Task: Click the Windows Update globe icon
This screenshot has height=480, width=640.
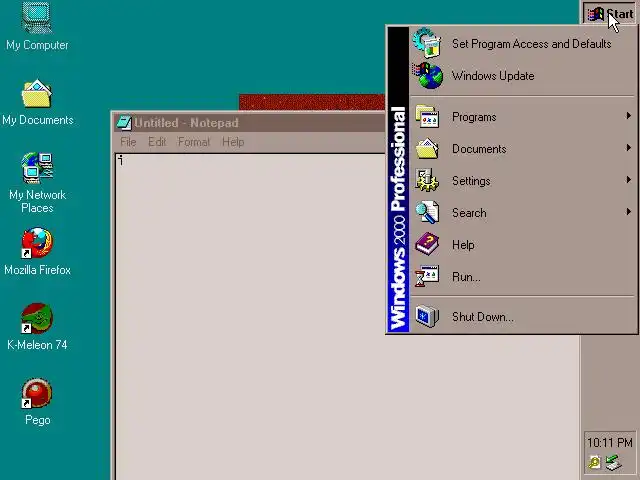Action: 427,76
